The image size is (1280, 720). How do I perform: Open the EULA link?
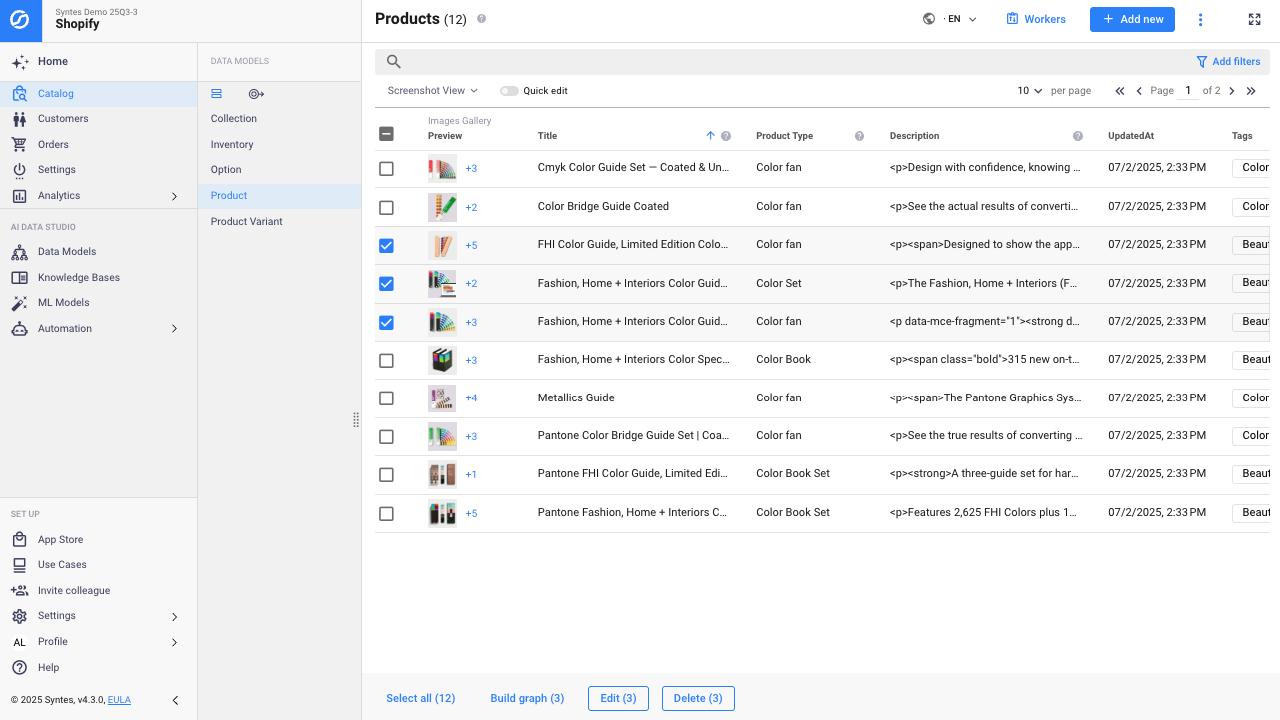click(119, 700)
